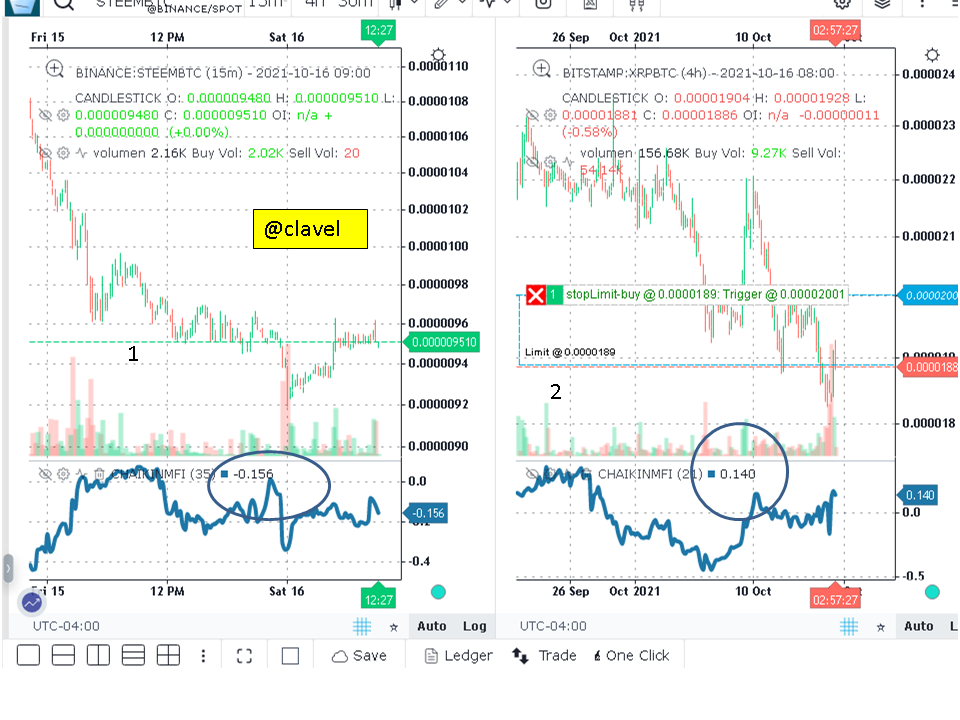The height and width of the screenshot is (720, 960).
Task: Open the Trade panel
Action: point(544,656)
